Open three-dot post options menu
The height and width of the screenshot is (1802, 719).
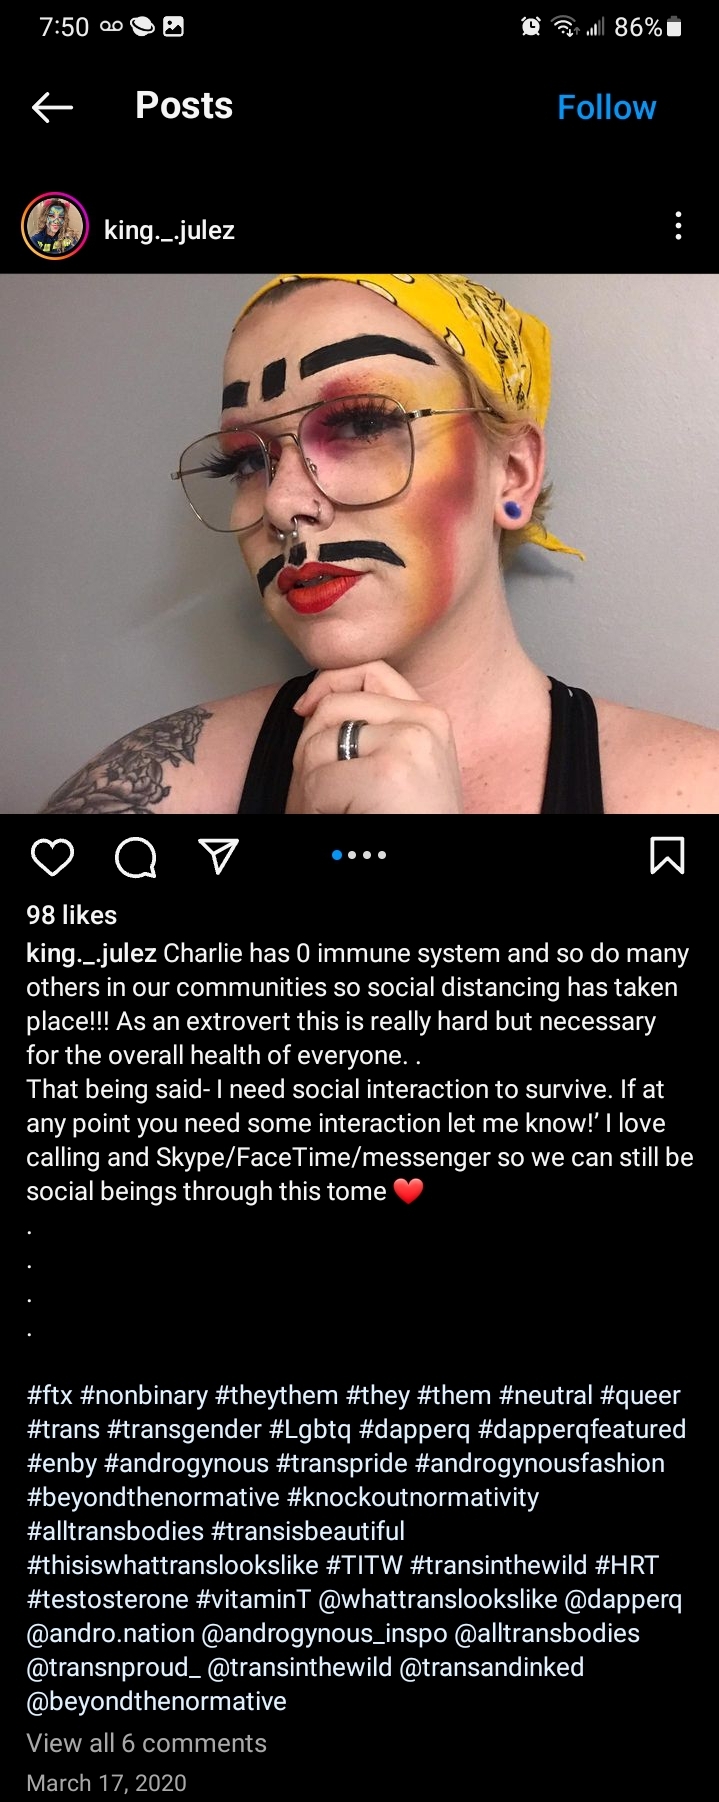pyautogui.click(x=678, y=226)
